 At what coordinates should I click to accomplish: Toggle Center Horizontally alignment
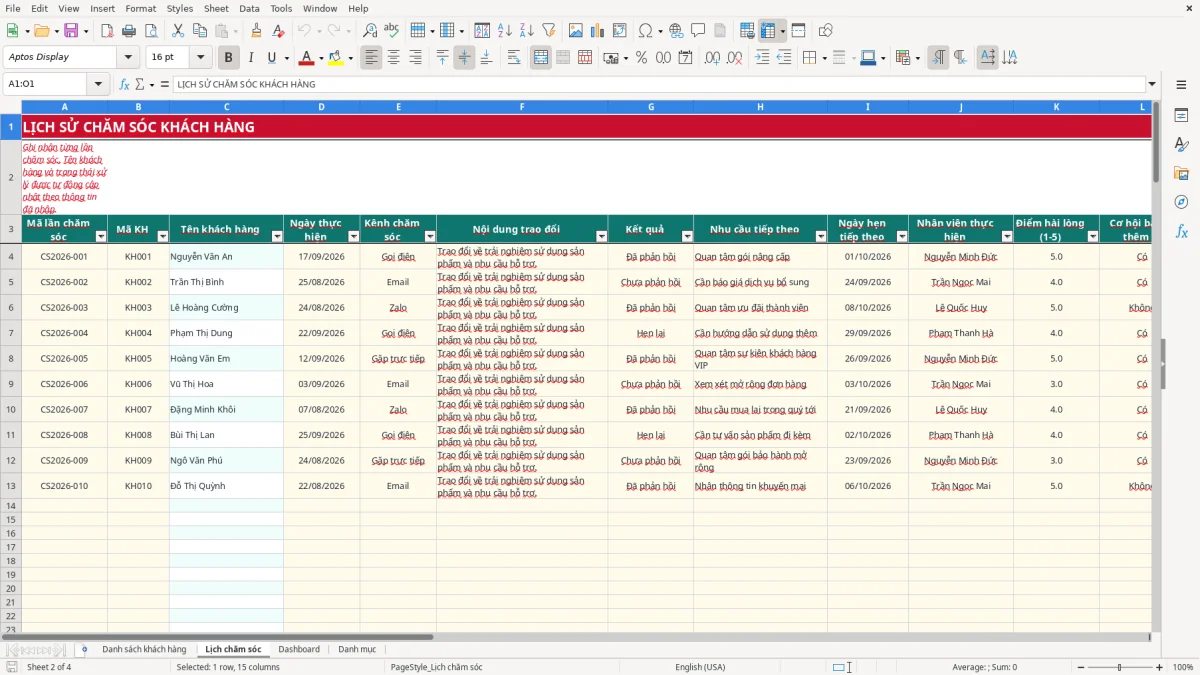393,58
